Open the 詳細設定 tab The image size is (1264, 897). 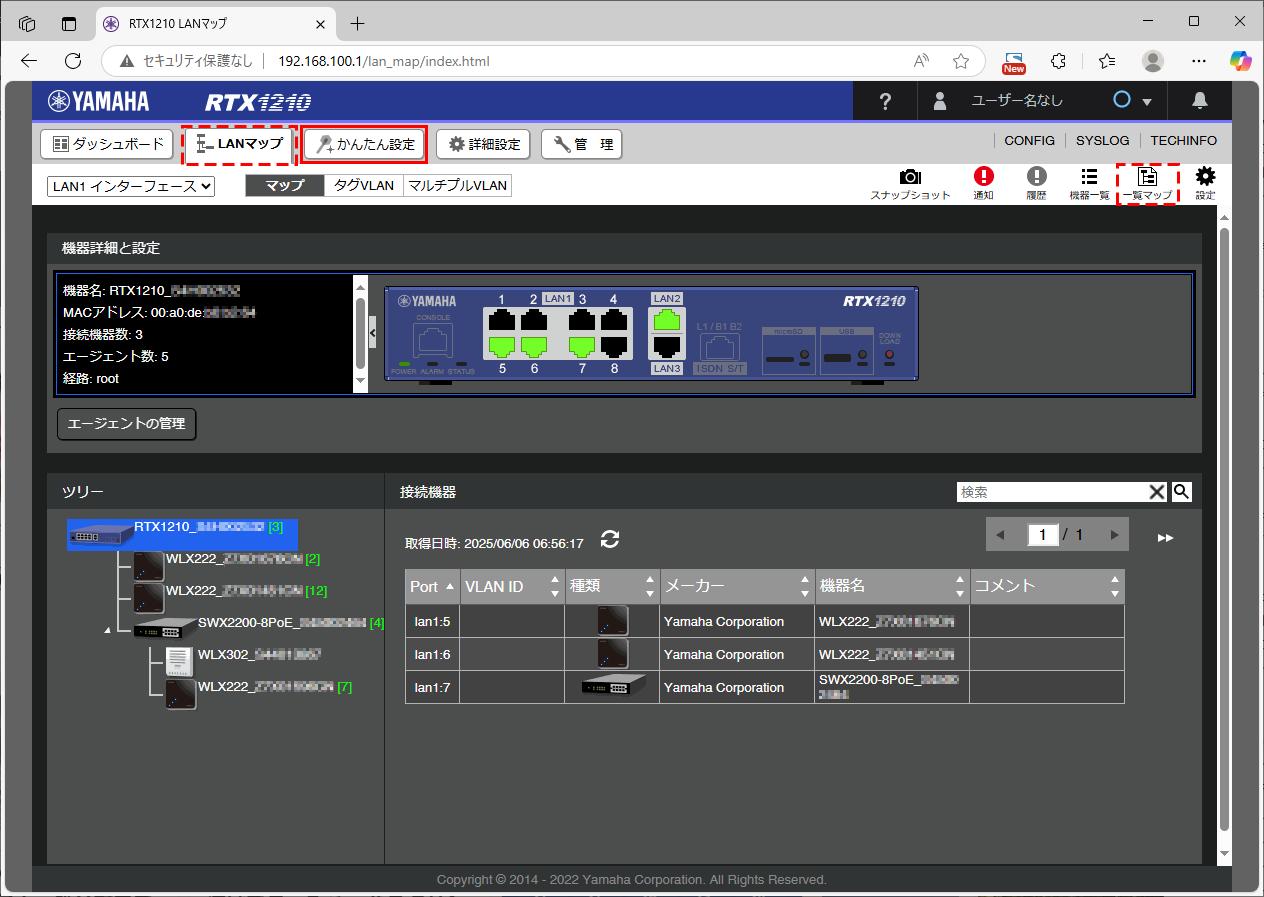484,144
